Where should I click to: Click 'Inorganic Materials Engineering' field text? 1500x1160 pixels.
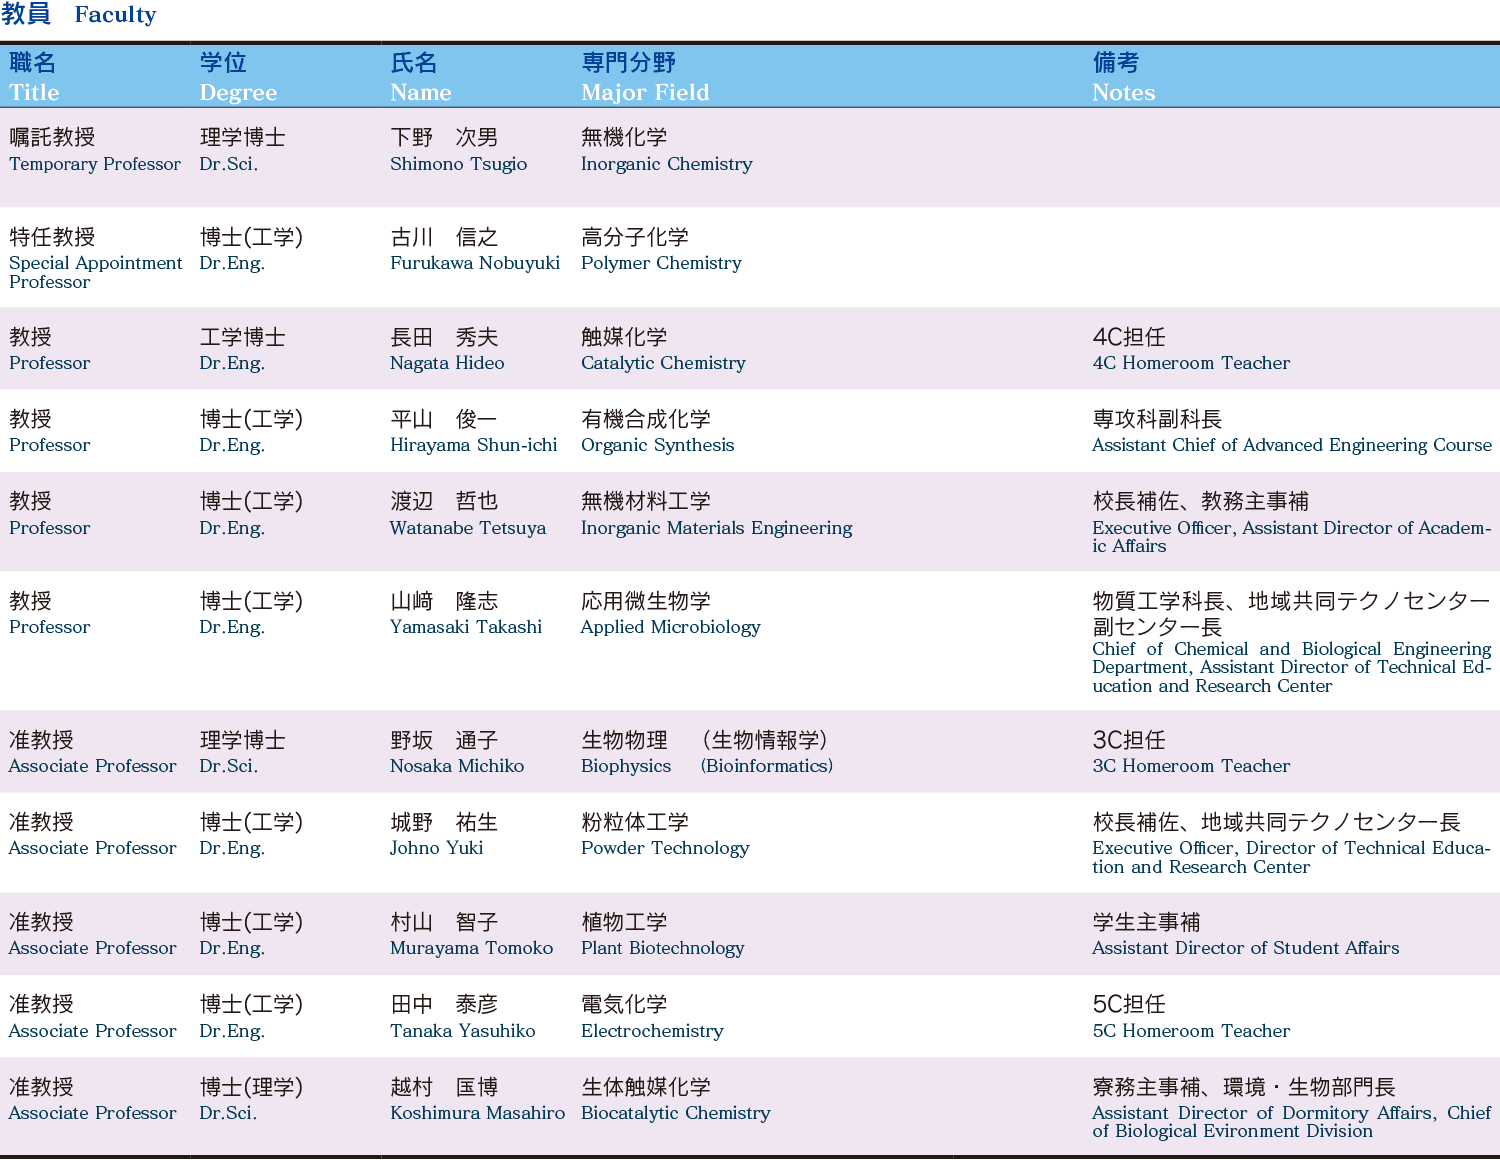716,528
